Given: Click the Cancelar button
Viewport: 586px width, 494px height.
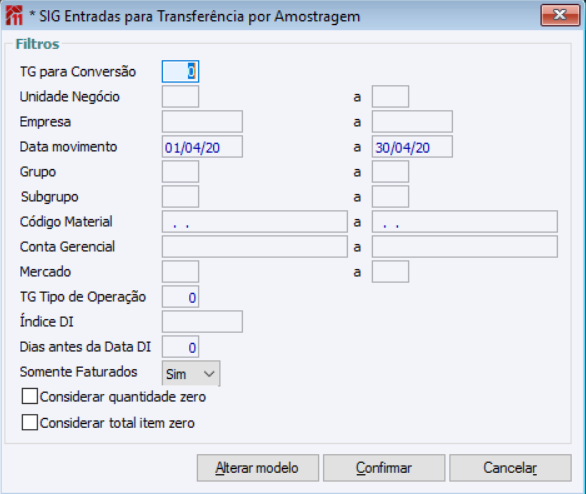Looking at the screenshot, I should 511,468.
